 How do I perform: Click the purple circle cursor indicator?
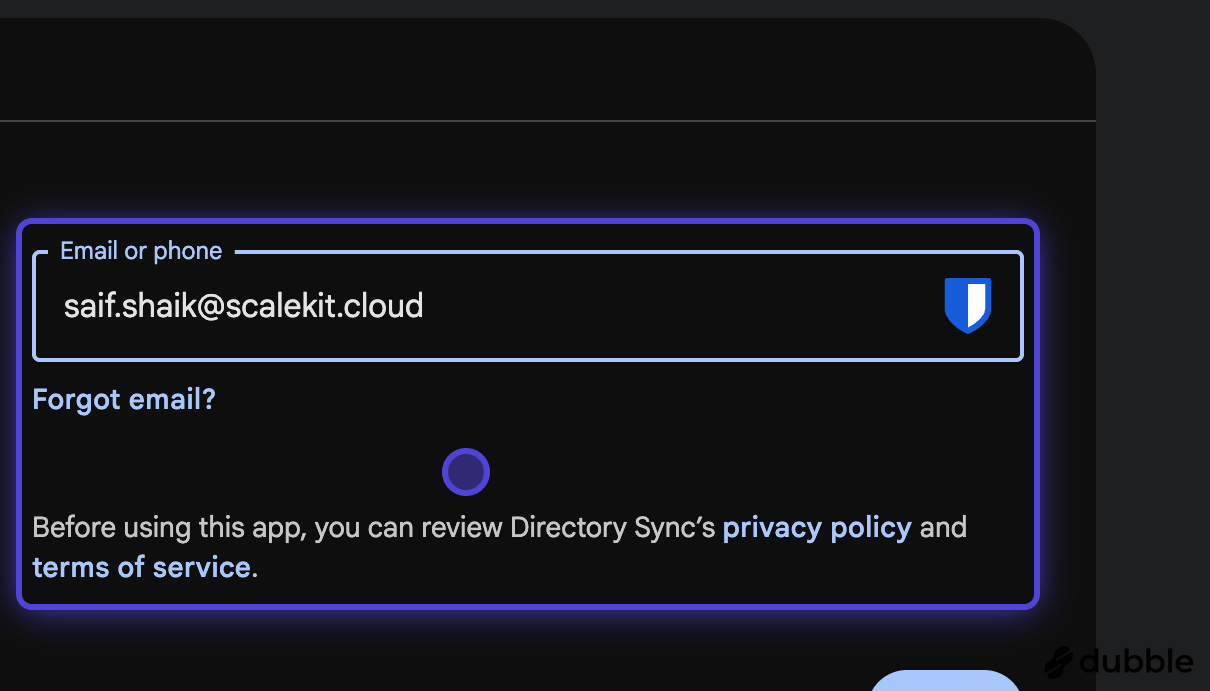[x=465, y=472]
